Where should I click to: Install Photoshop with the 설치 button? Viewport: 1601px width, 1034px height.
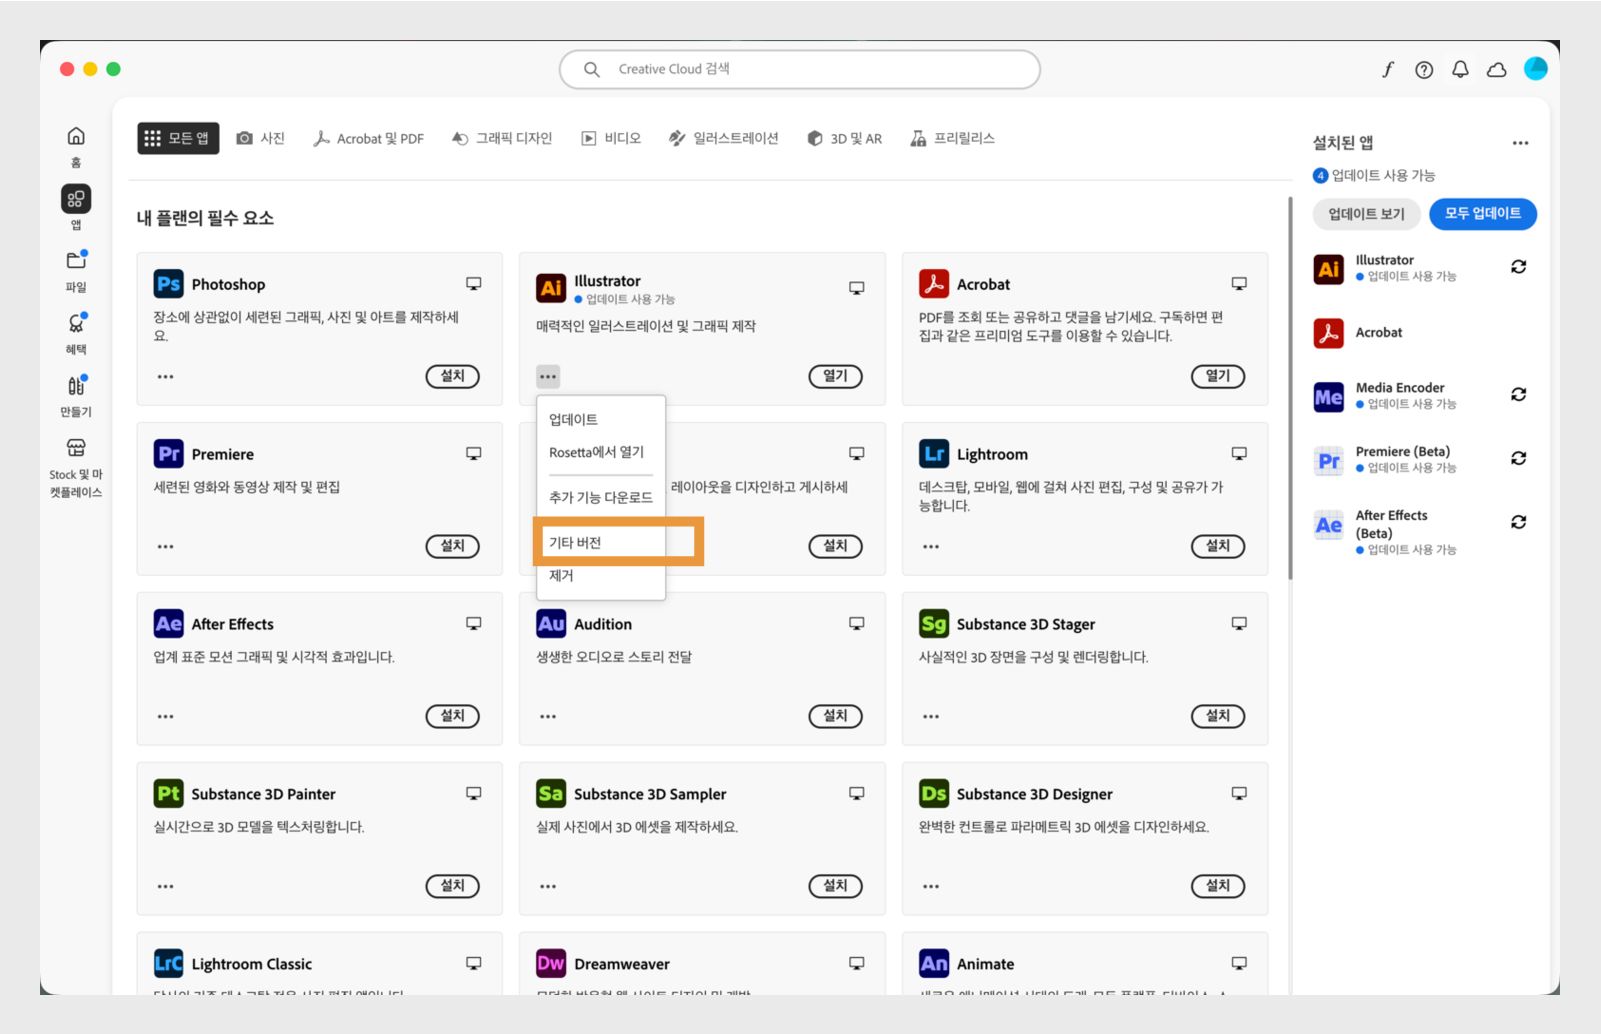[x=453, y=376]
